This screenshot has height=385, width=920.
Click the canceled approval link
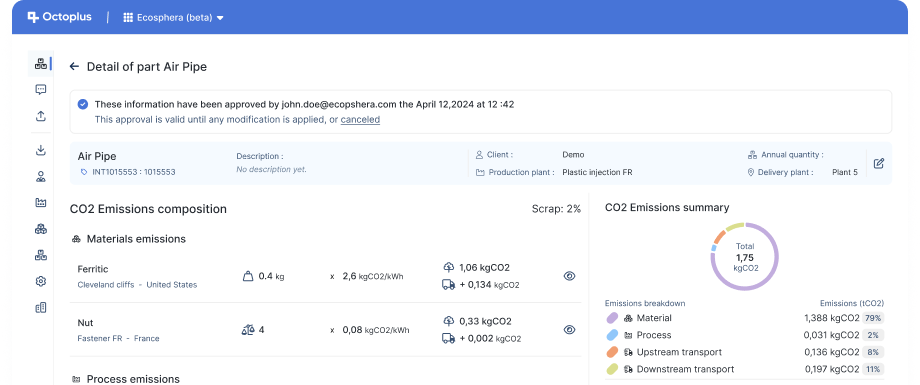[x=360, y=120]
